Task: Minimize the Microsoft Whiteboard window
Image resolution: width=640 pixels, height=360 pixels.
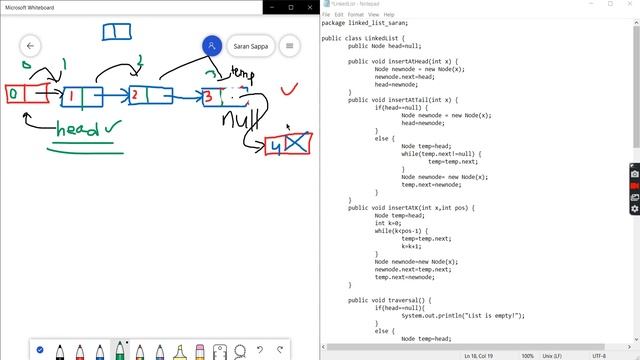Action: click(272, 7)
